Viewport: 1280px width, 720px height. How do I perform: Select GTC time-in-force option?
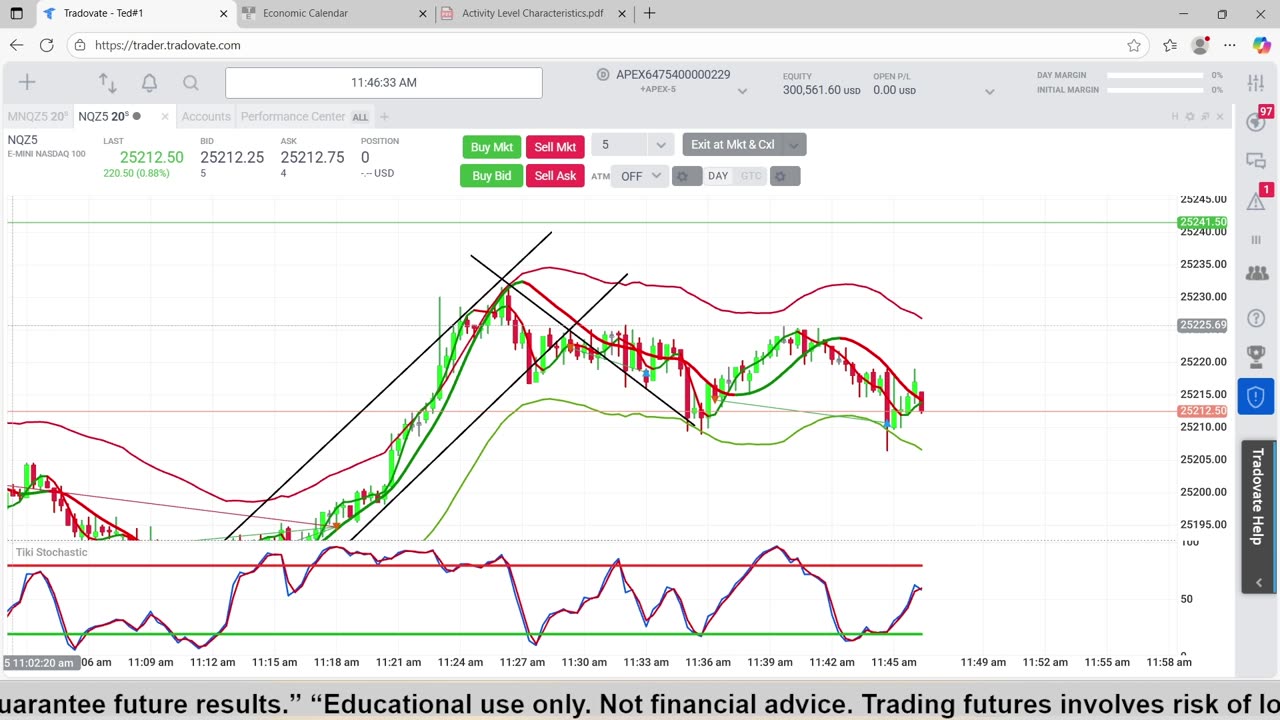click(751, 176)
